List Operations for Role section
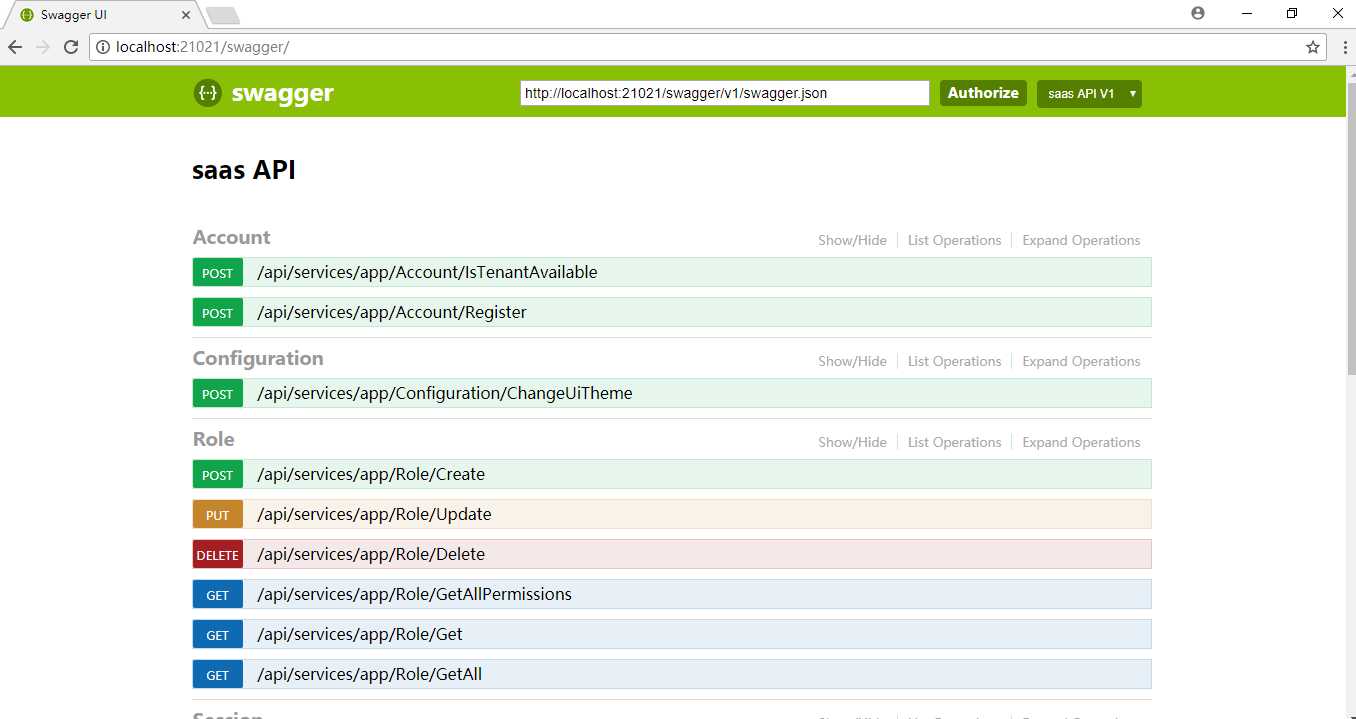 click(x=954, y=442)
